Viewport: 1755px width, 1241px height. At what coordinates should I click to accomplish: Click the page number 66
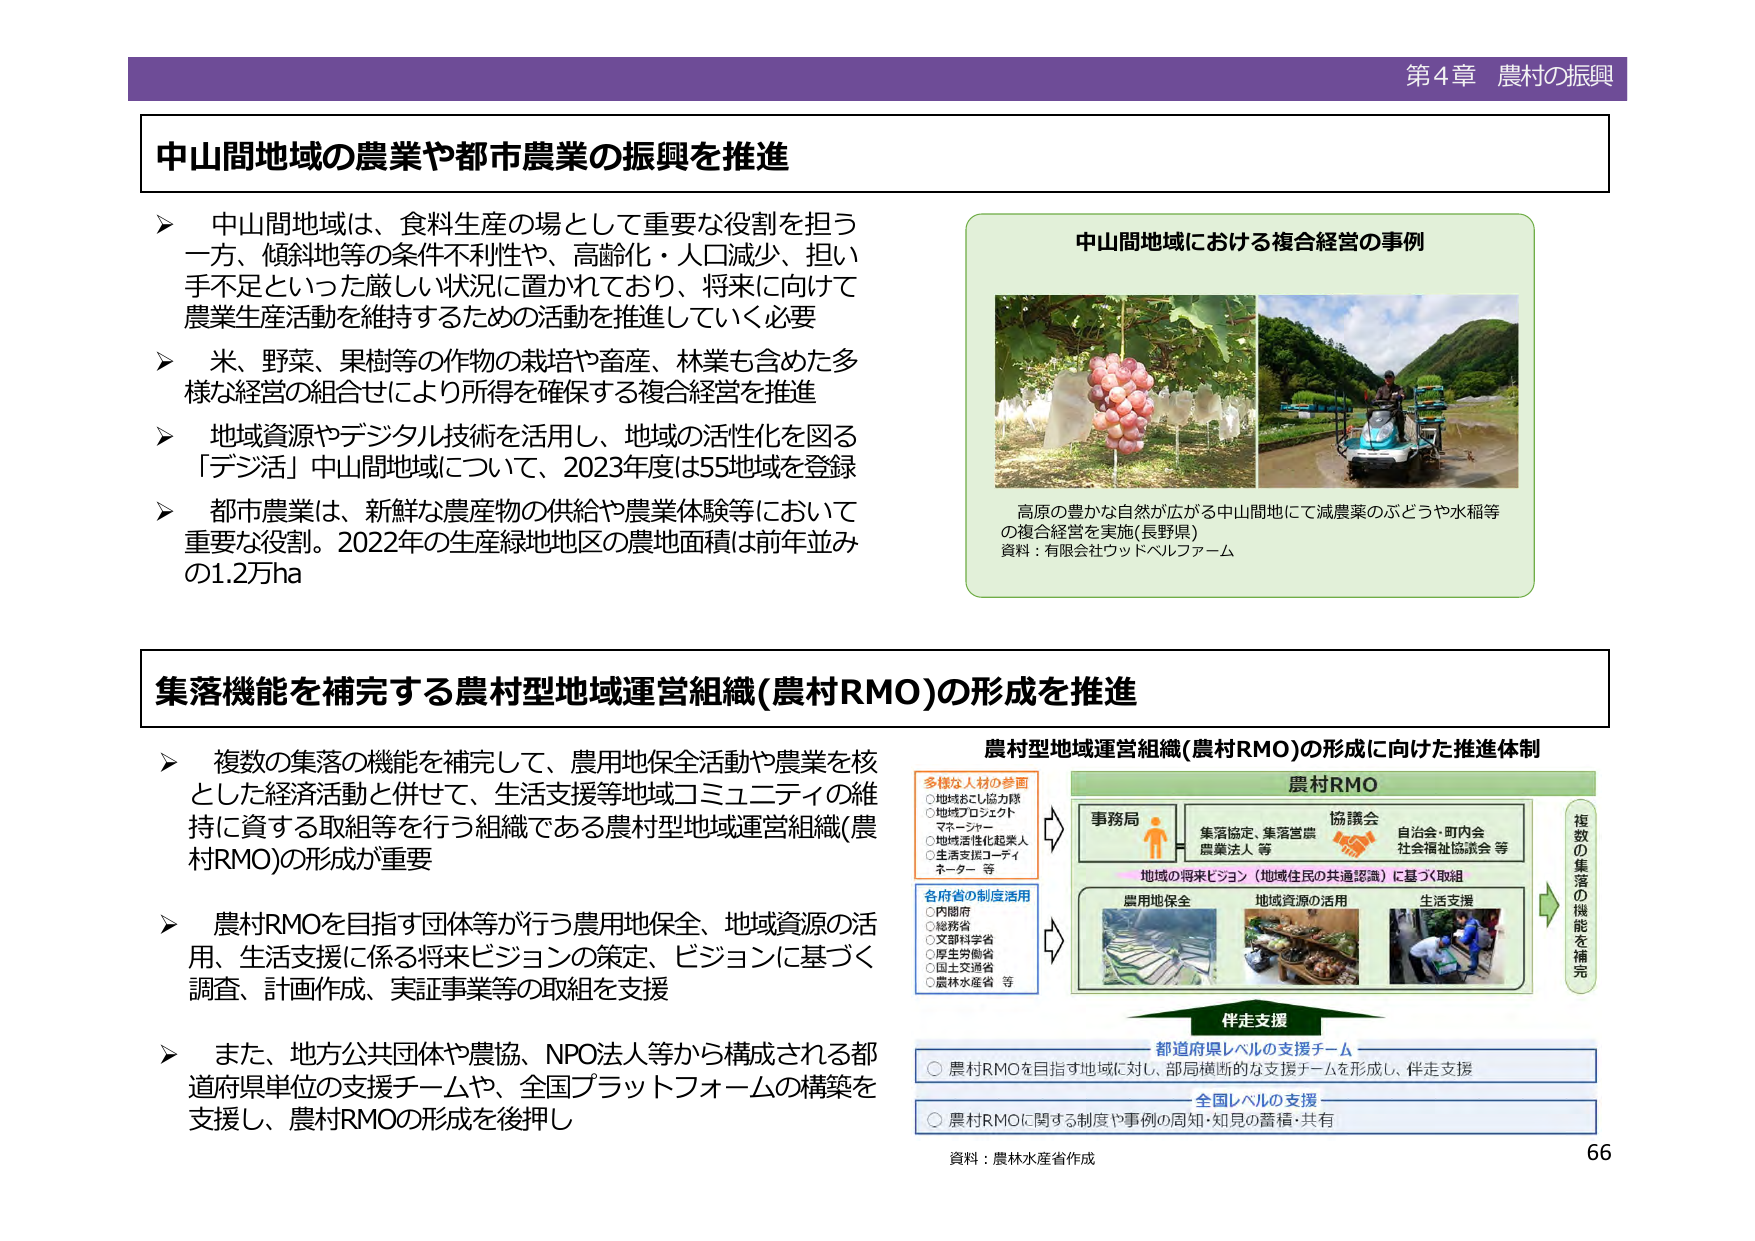[1598, 1153]
